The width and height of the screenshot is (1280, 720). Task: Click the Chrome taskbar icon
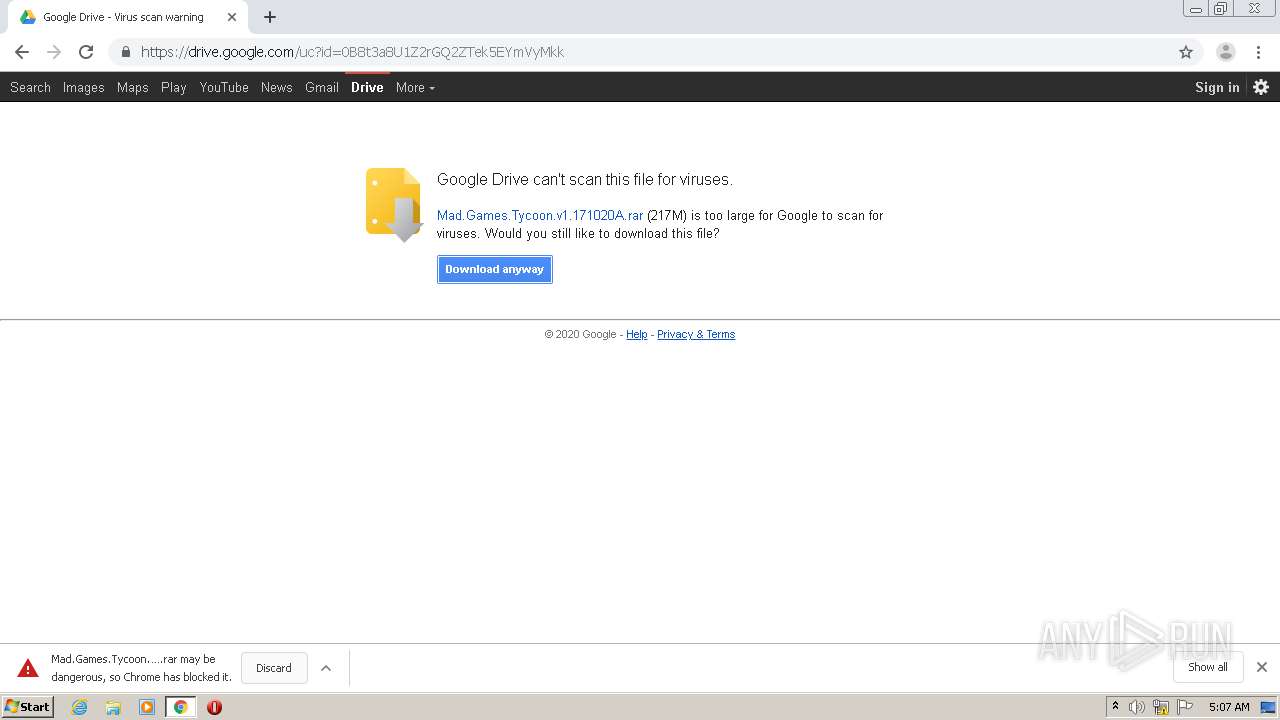[x=180, y=707]
